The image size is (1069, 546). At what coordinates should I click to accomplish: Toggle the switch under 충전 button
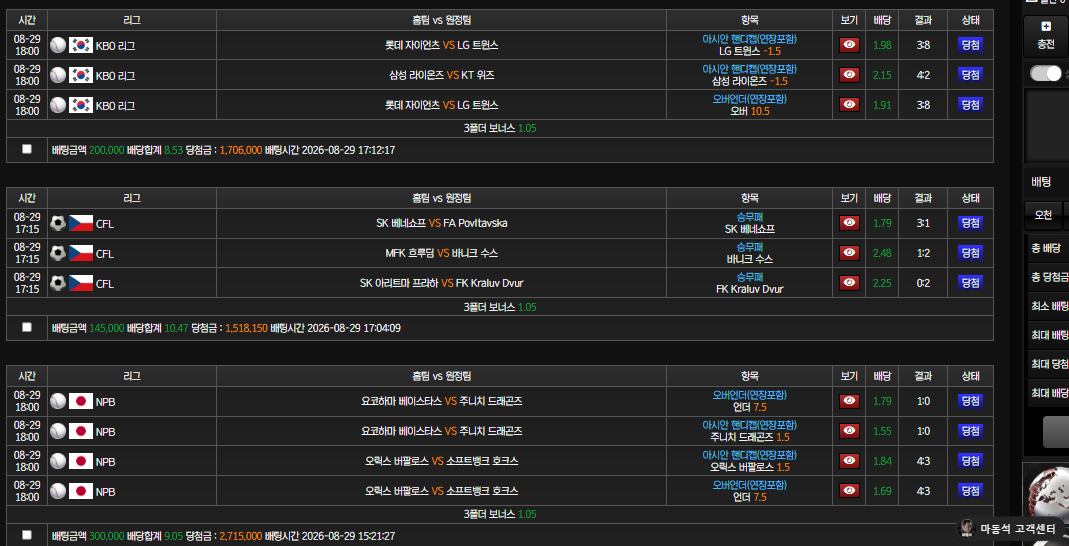point(1045,73)
